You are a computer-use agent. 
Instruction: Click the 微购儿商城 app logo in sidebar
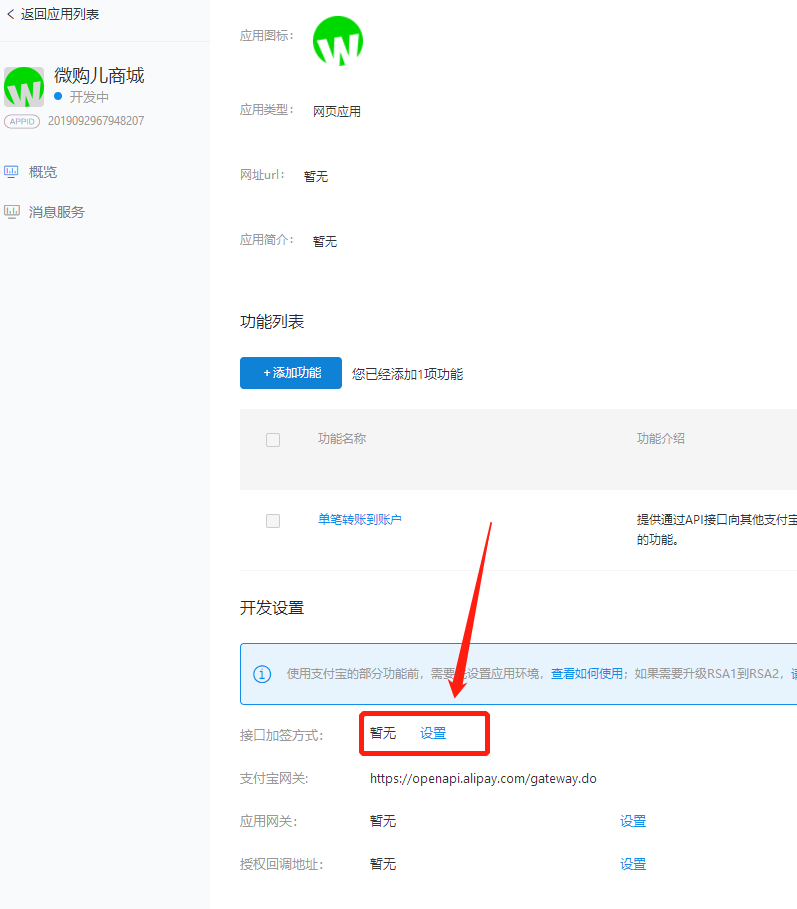click(24, 87)
